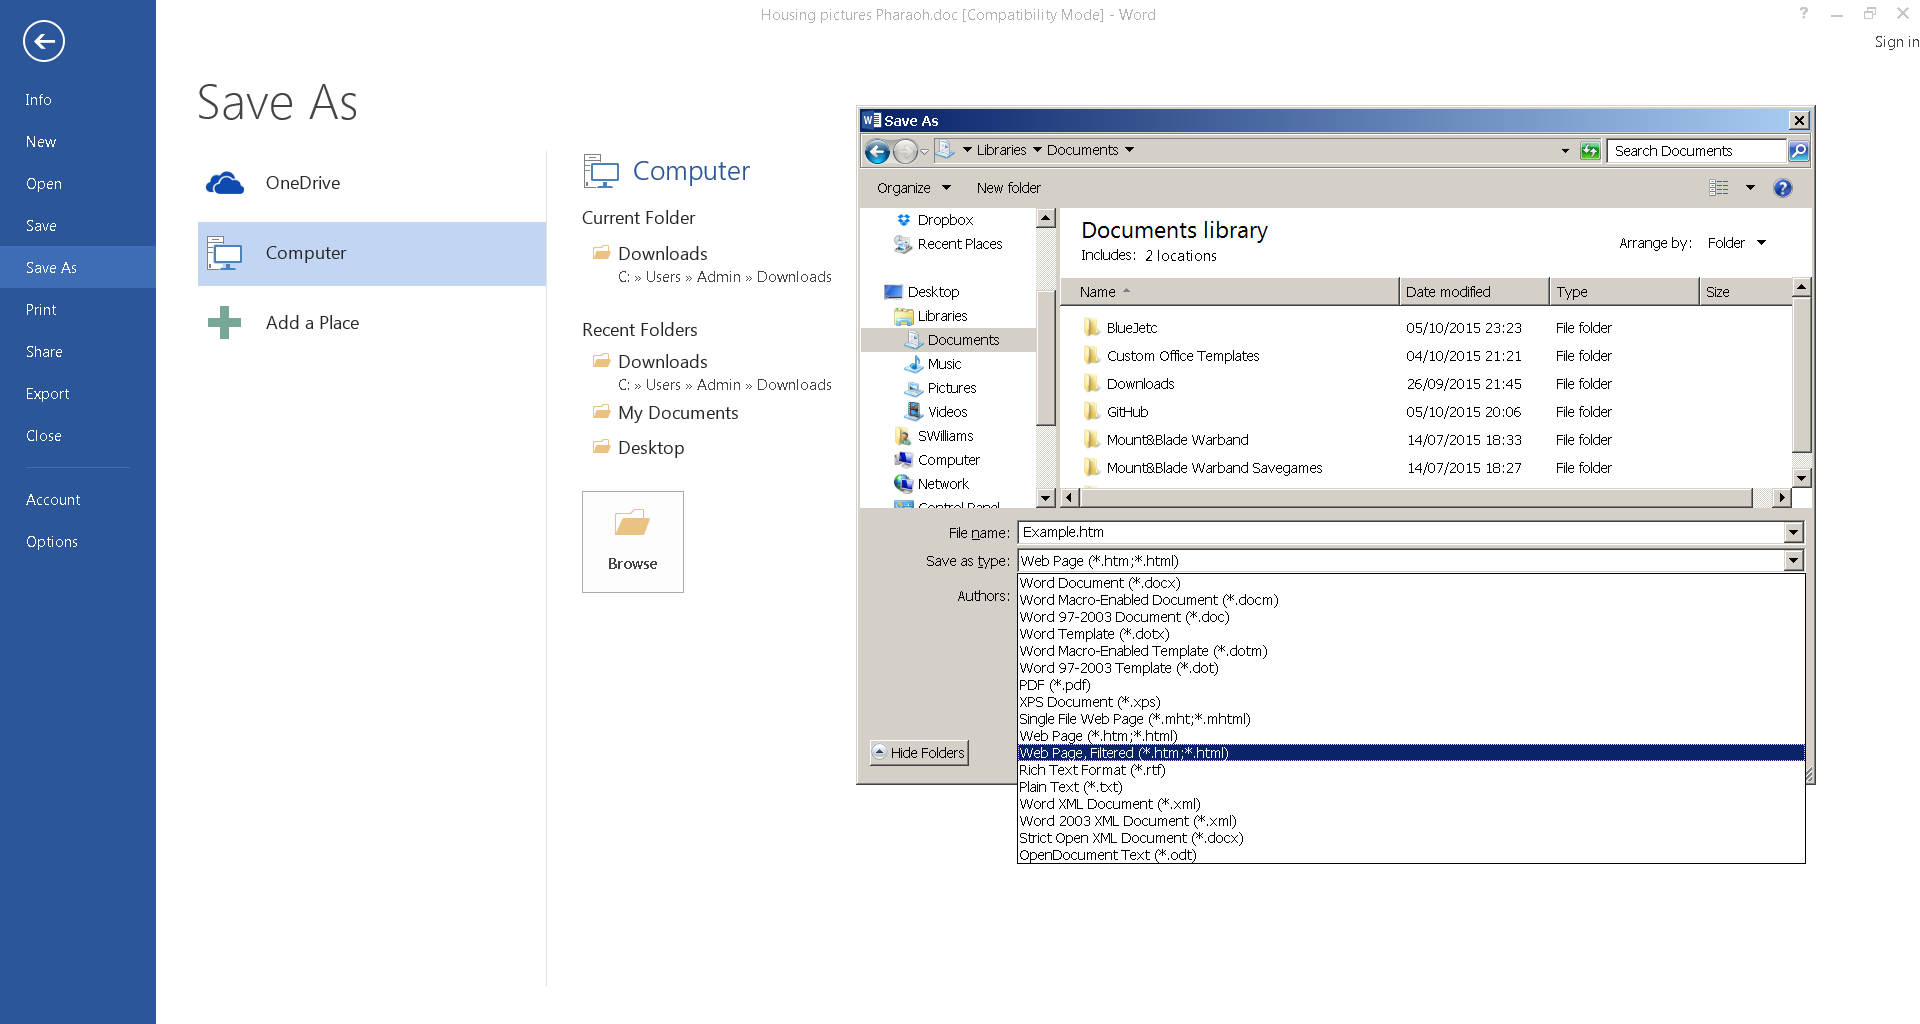Expand the view options dropdown arrow
Image resolution: width=1920 pixels, height=1024 pixels.
(1750, 188)
